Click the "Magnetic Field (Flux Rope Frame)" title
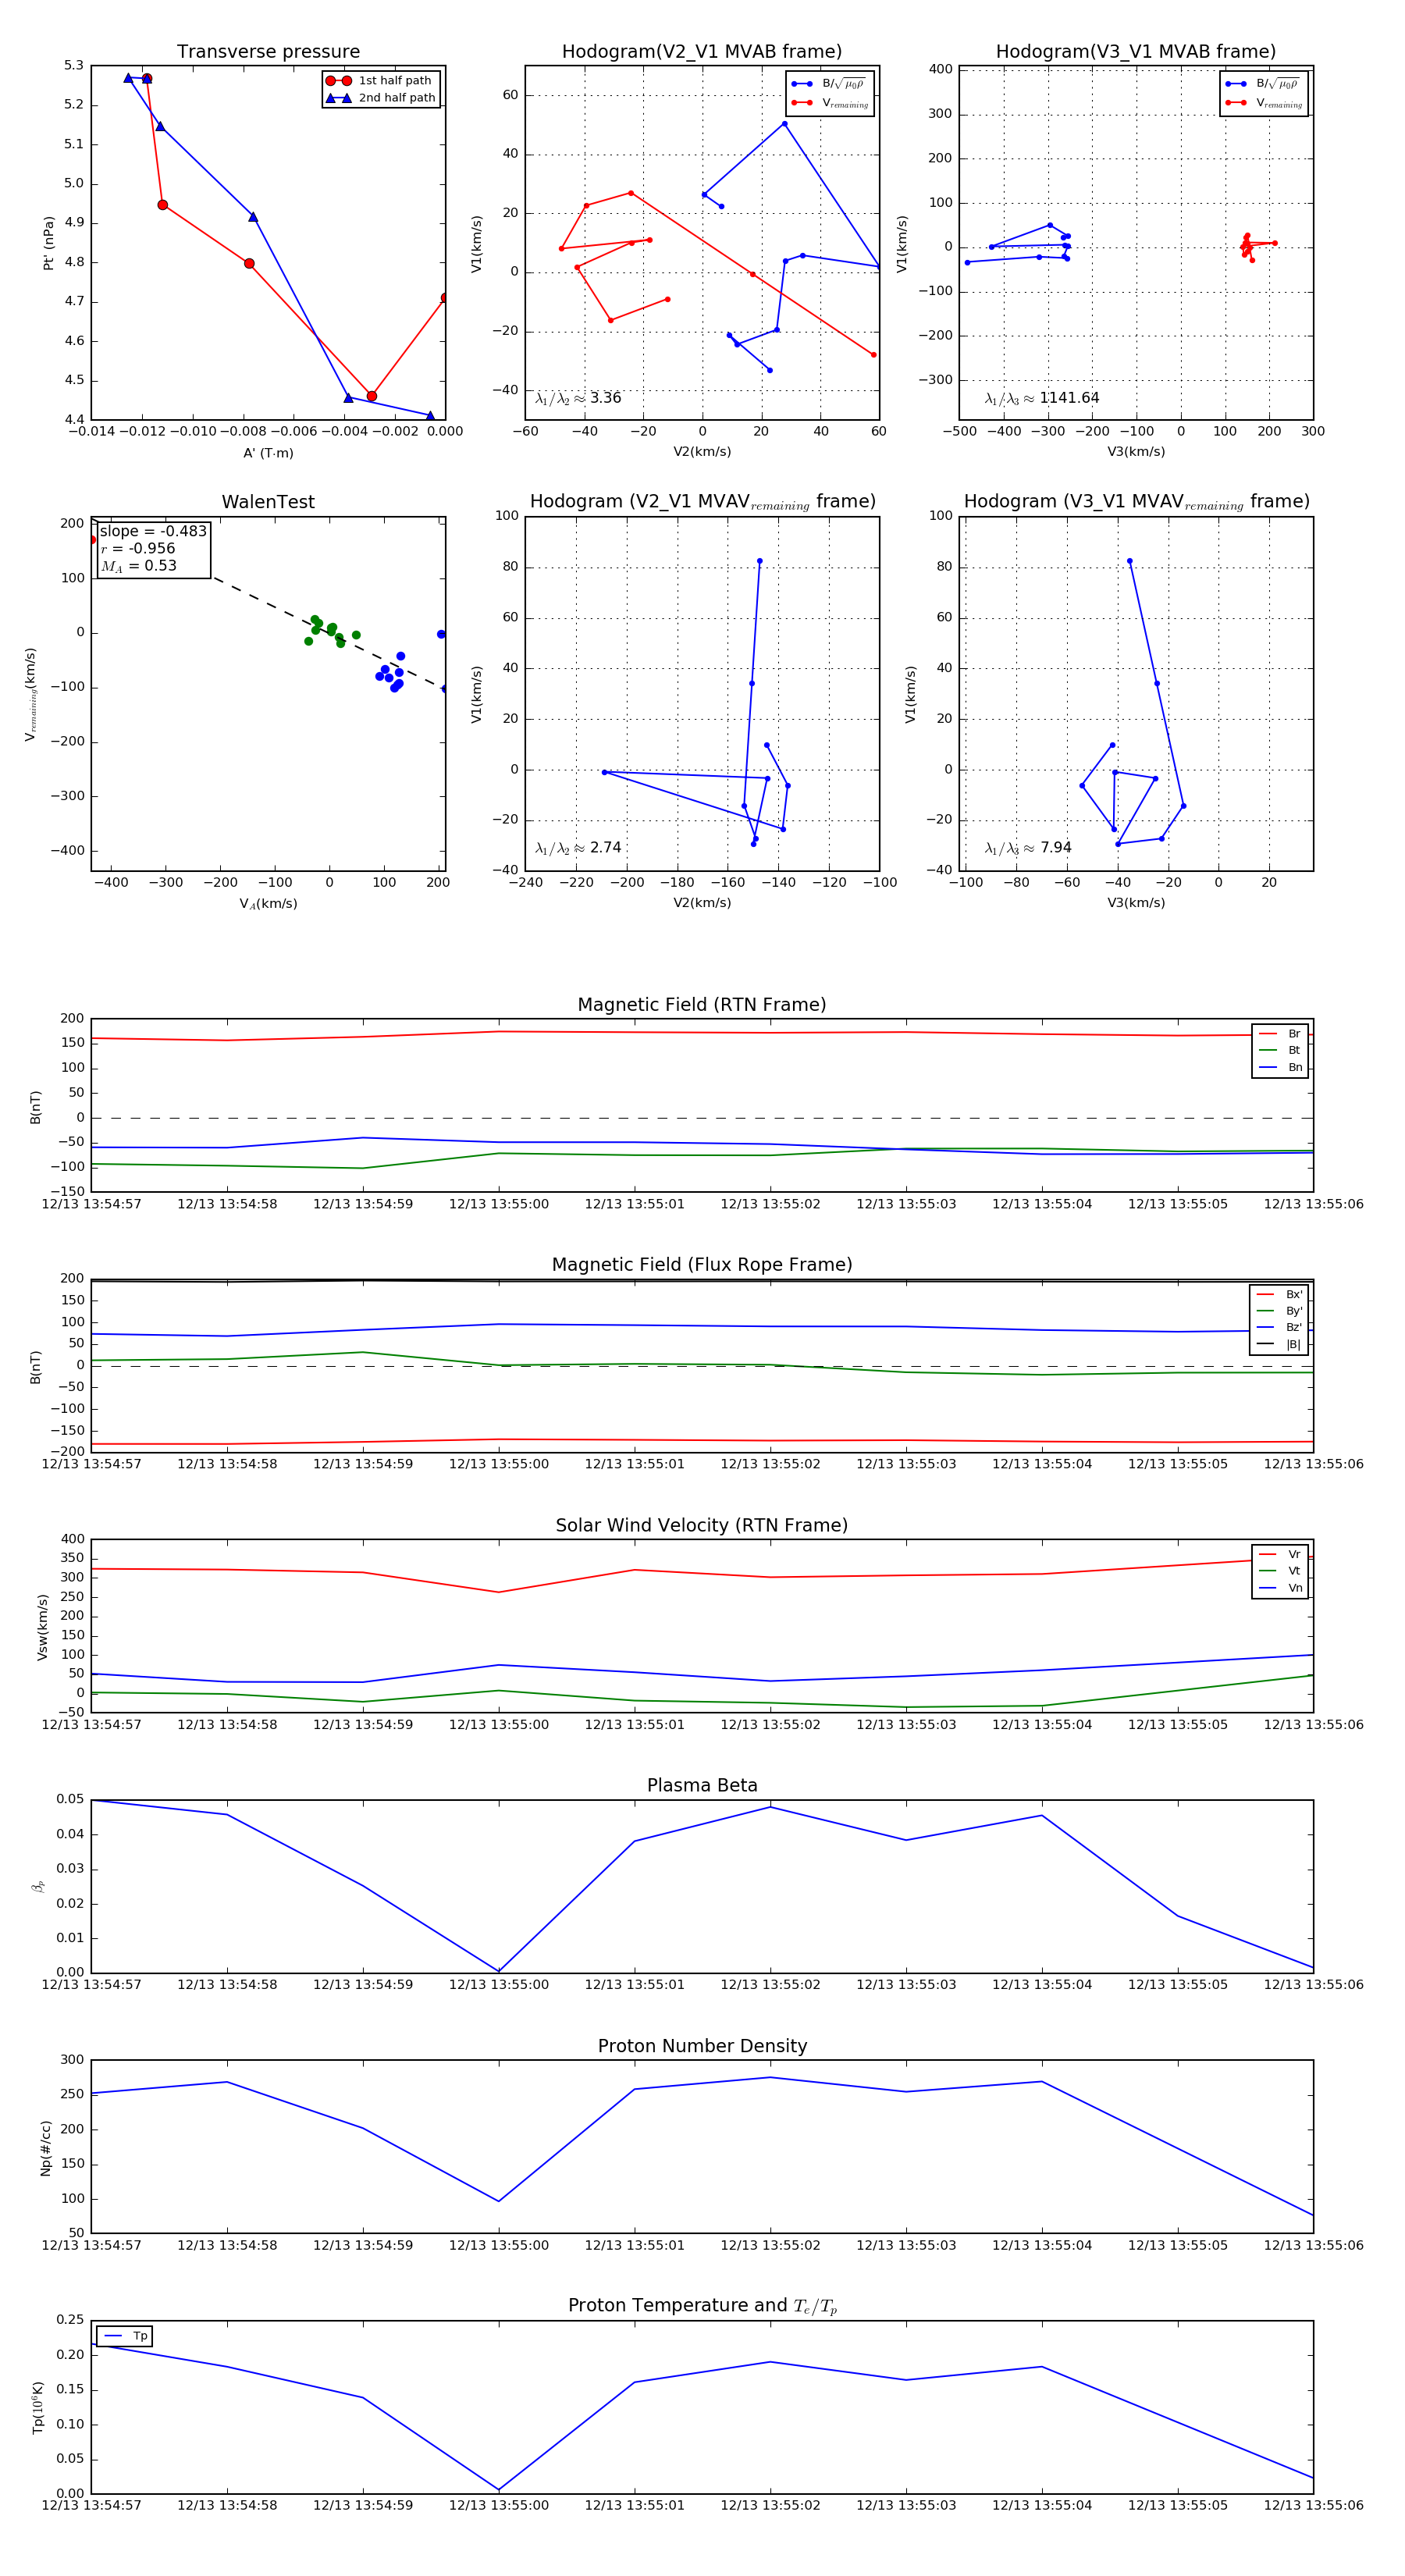This screenshot has height=2576, width=1405. pyautogui.click(x=702, y=1265)
